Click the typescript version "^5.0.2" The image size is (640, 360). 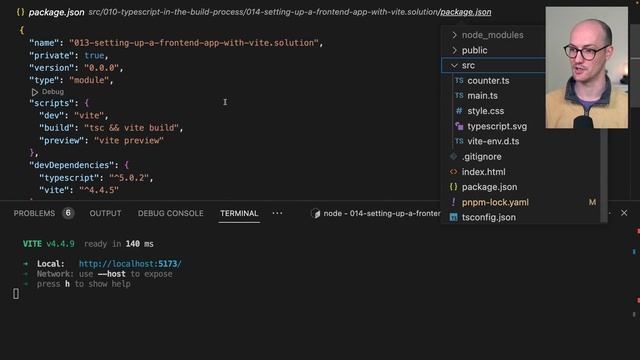click(129, 178)
